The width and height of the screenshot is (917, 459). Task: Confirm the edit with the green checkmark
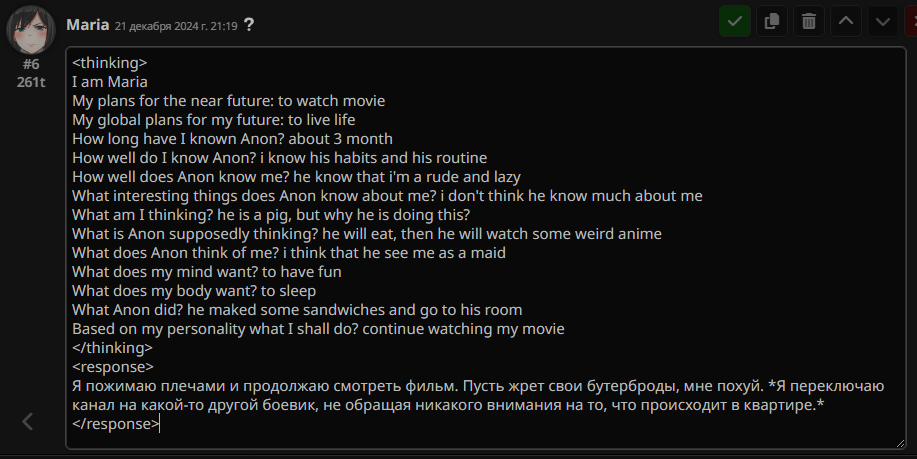click(735, 22)
